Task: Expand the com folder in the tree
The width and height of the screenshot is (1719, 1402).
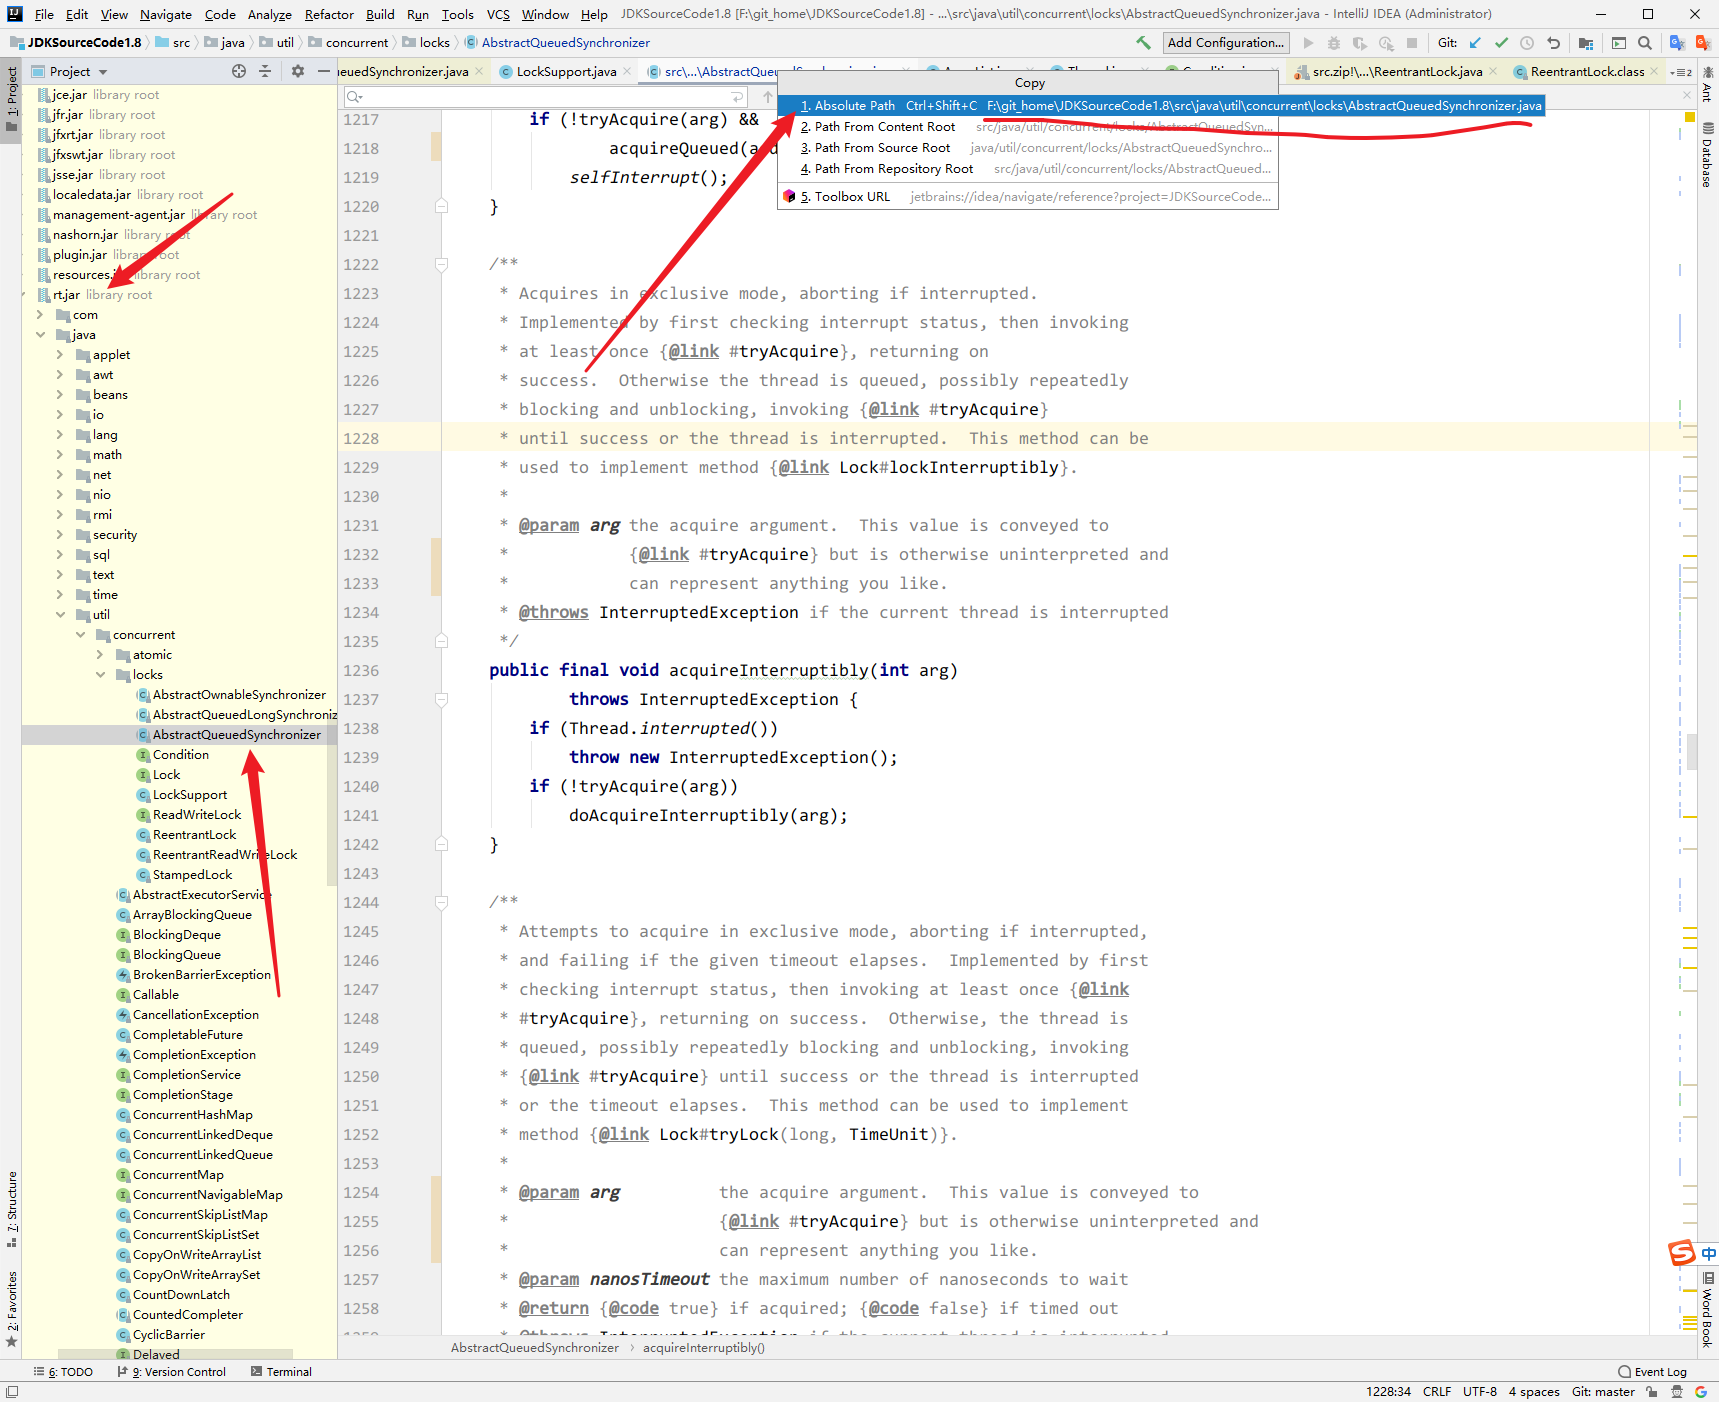Action: pyautogui.click(x=40, y=315)
